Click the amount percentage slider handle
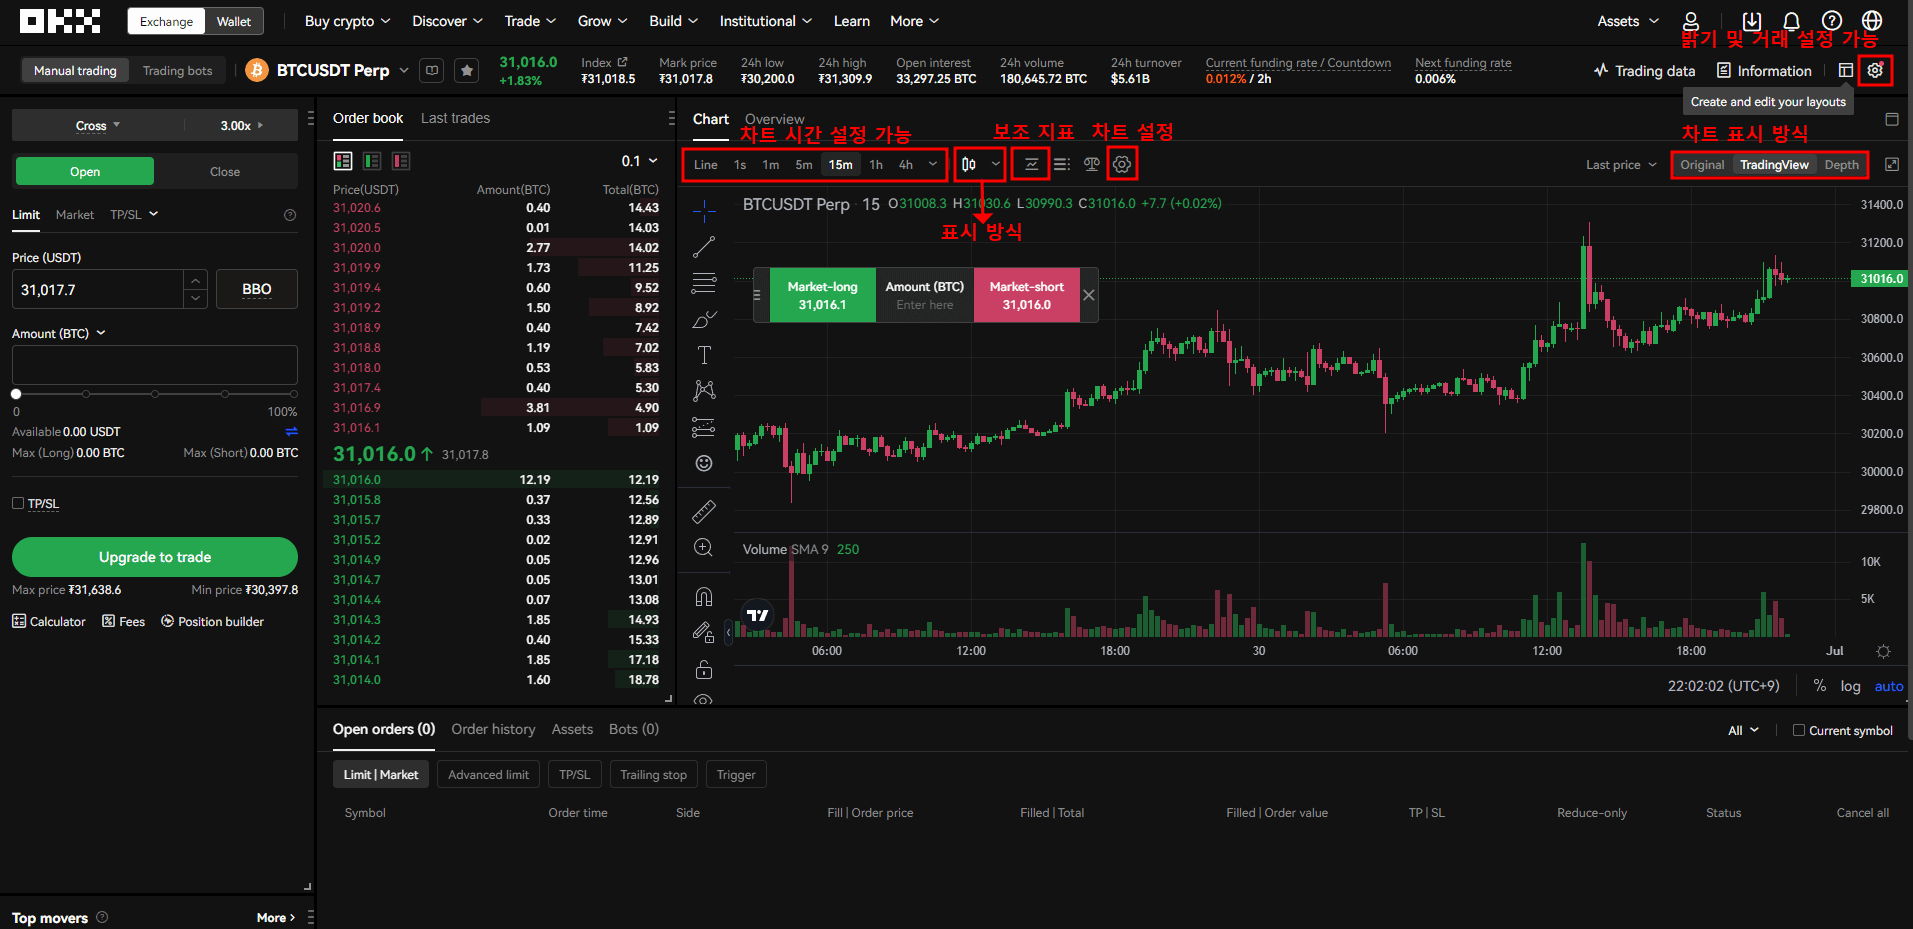The width and height of the screenshot is (1913, 929). pyautogui.click(x=16, y=394)
